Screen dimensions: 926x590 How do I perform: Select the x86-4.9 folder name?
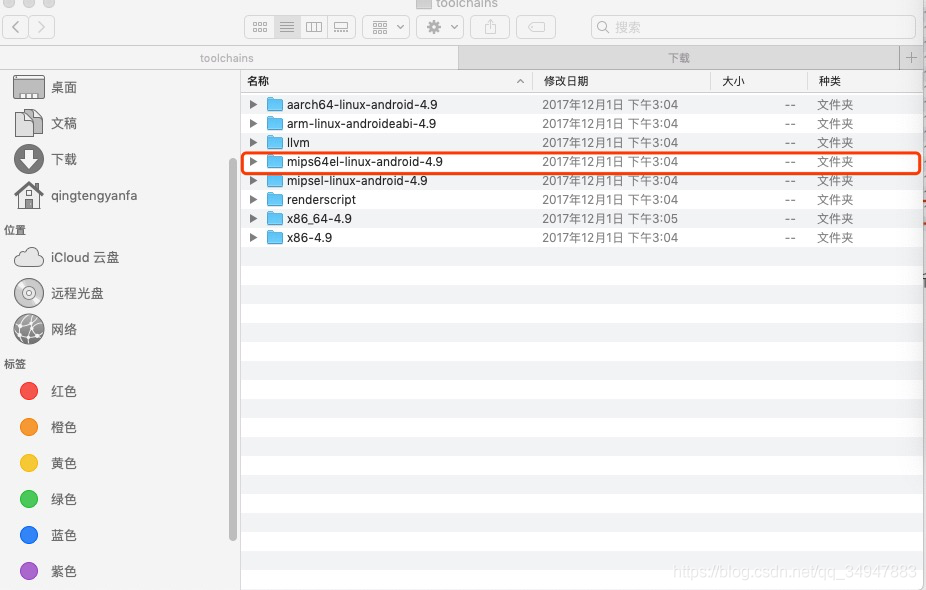[x=309, y=237]
